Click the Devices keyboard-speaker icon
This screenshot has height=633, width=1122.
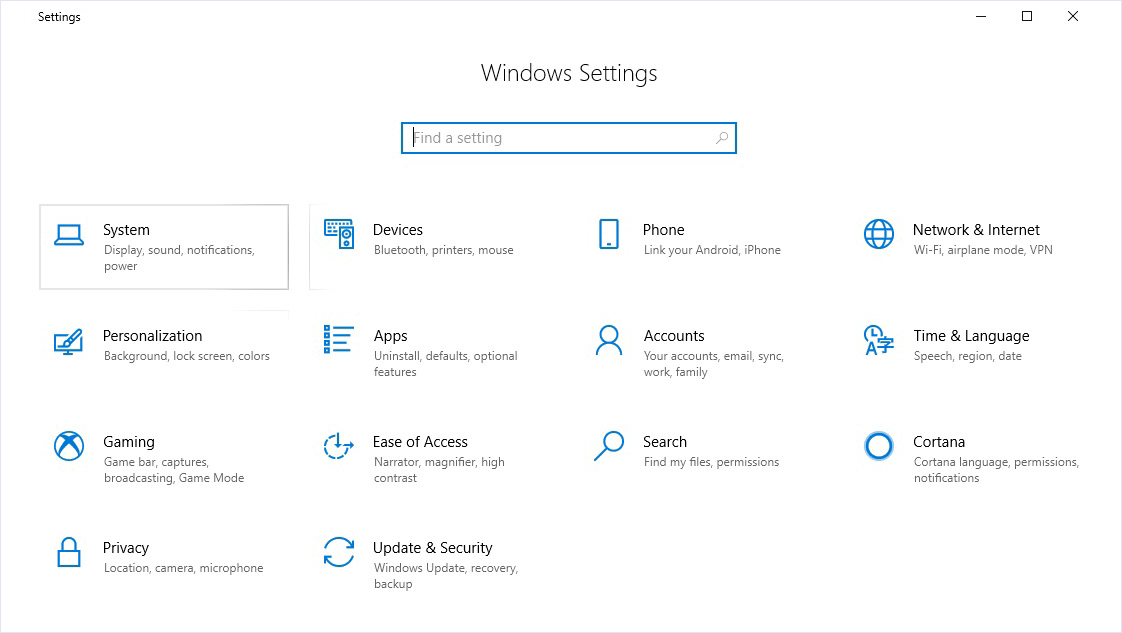tap(338, 234)
